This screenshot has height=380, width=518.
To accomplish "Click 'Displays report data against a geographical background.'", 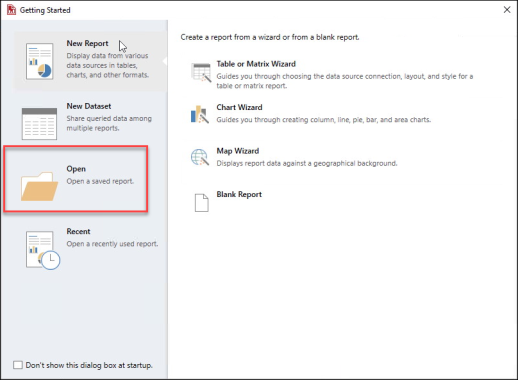I will (x=307, y=163).
